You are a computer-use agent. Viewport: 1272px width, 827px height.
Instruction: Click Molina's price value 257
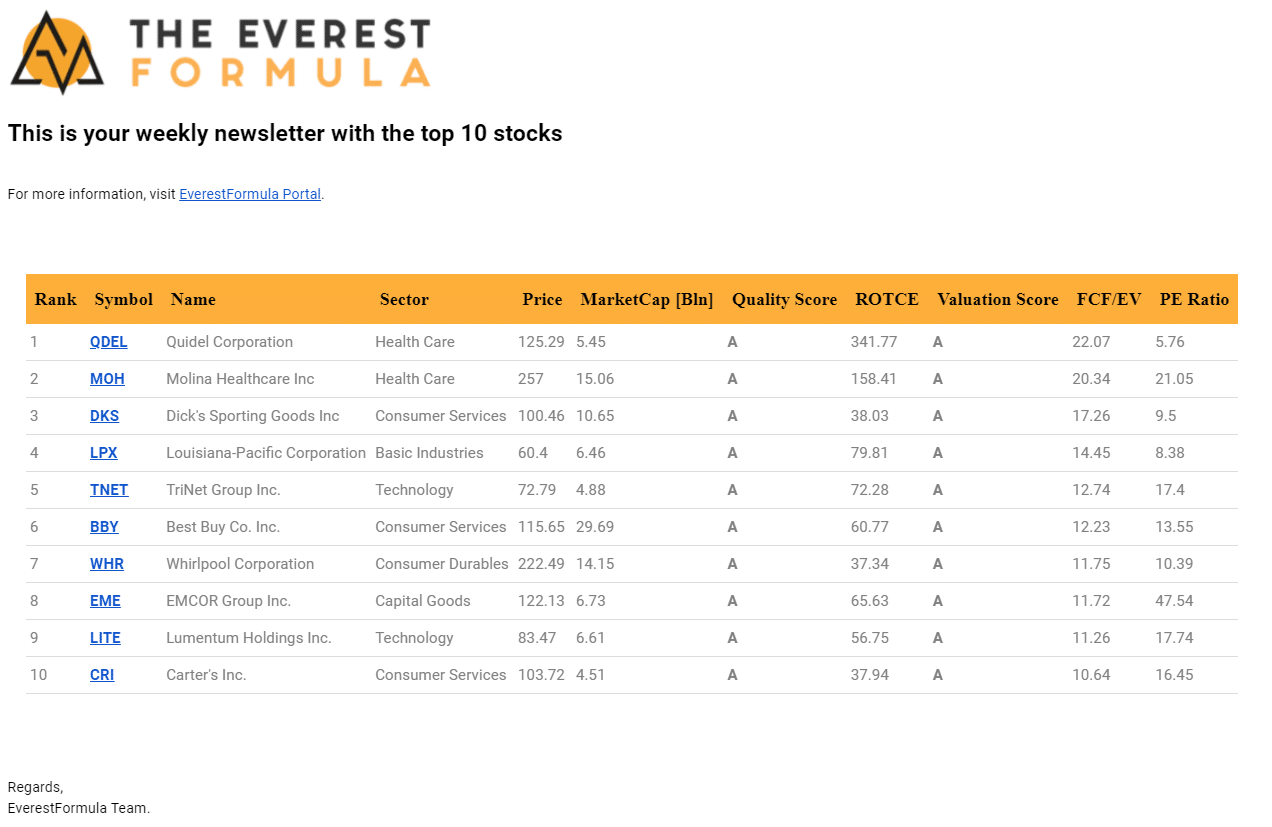tap(531, 379)
